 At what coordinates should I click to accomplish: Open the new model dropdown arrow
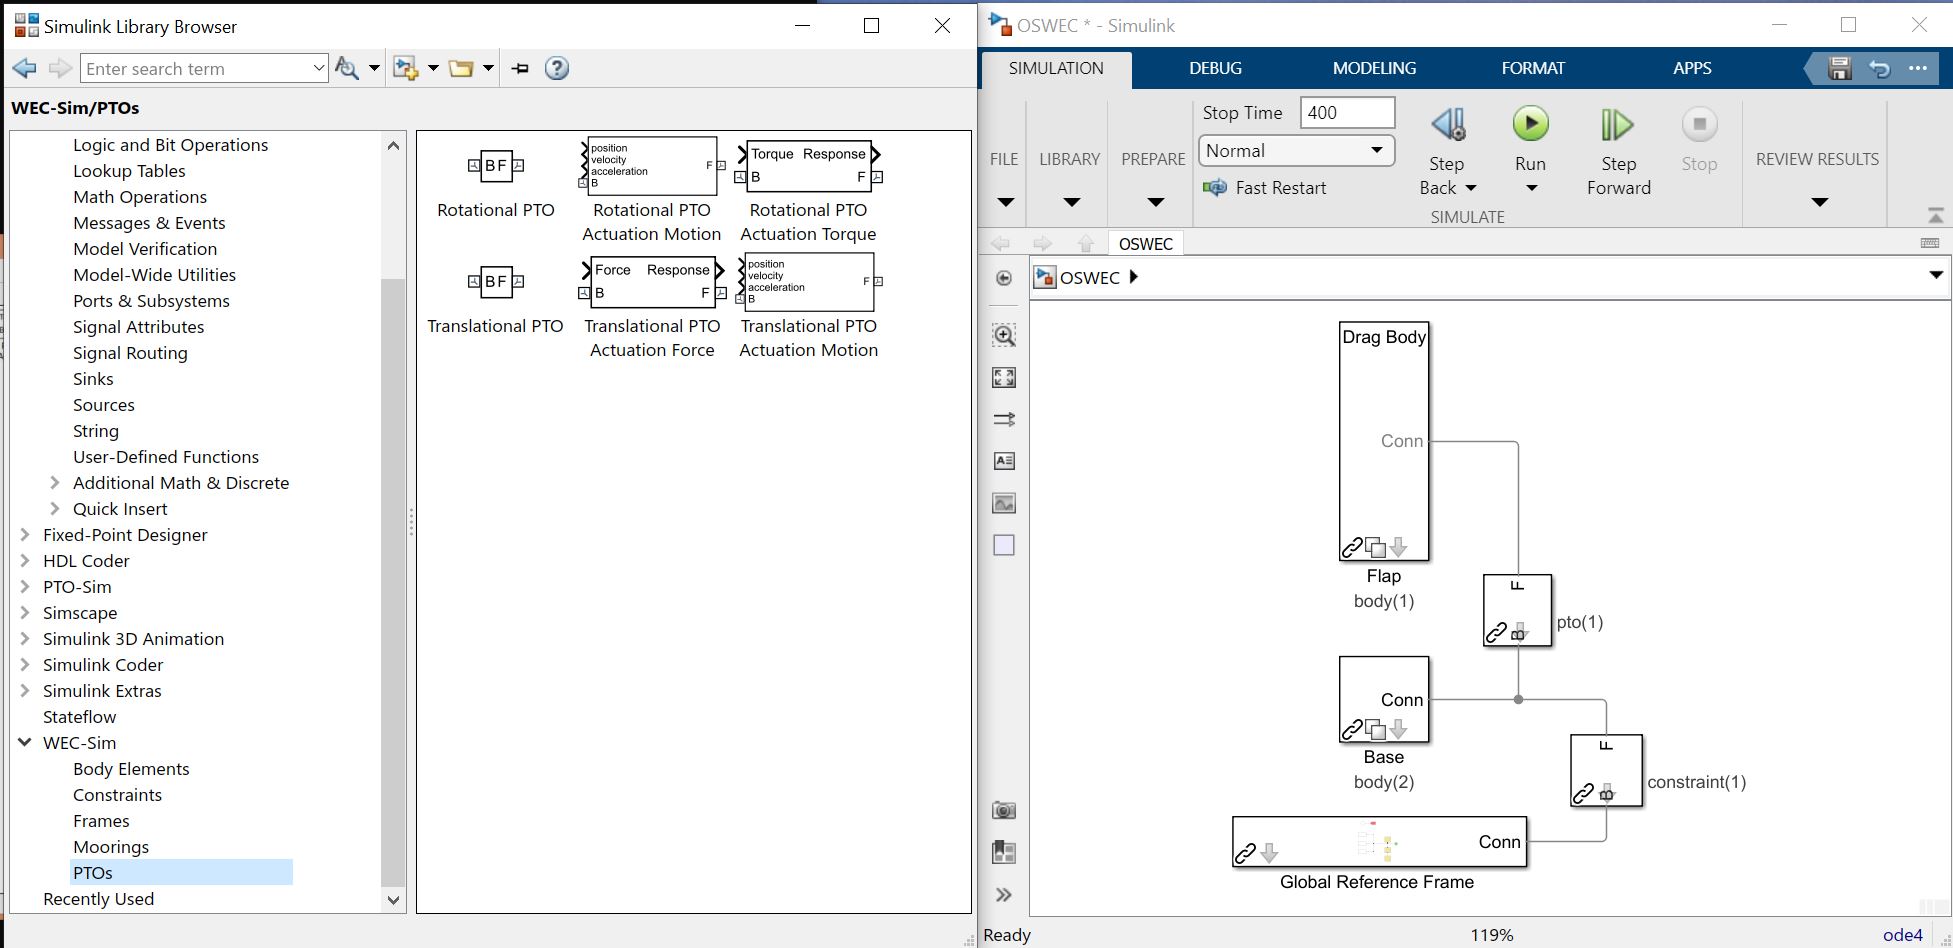point(433,68)
